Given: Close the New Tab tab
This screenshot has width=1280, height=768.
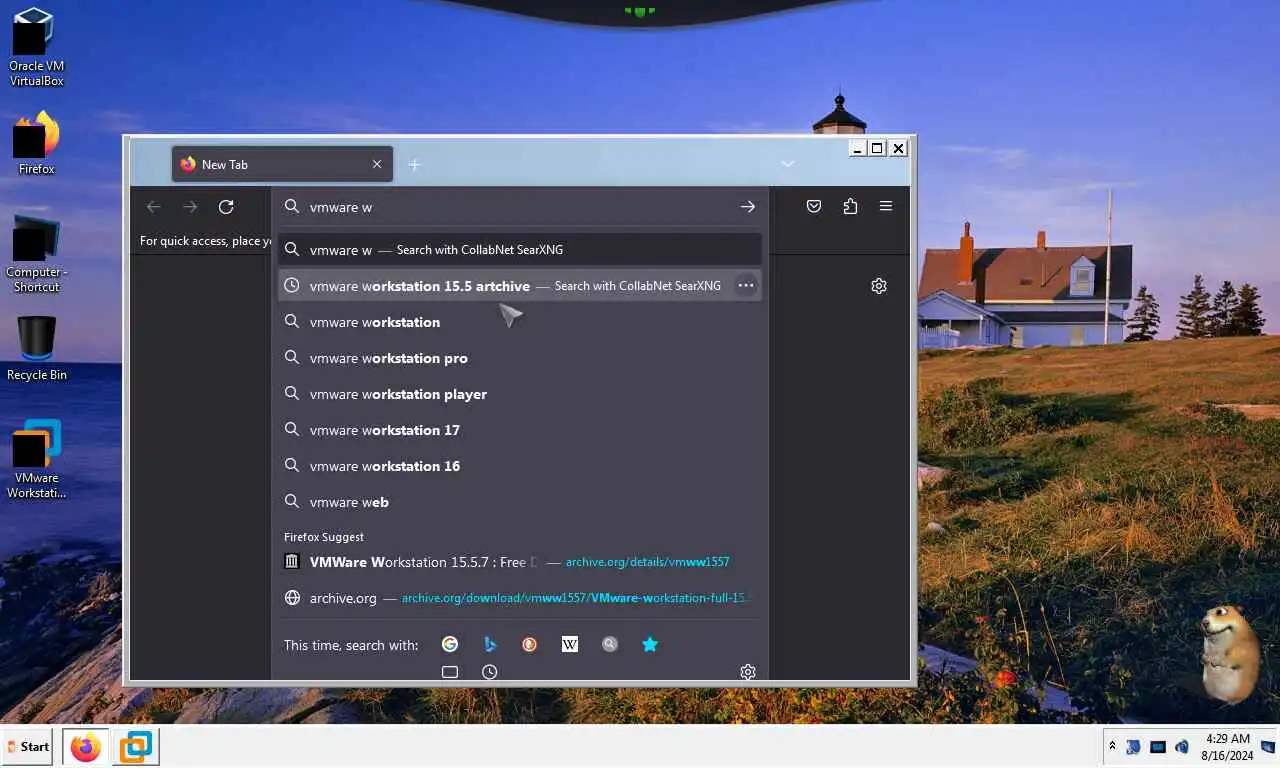Looking at the screenshot, I should (377, 164).
